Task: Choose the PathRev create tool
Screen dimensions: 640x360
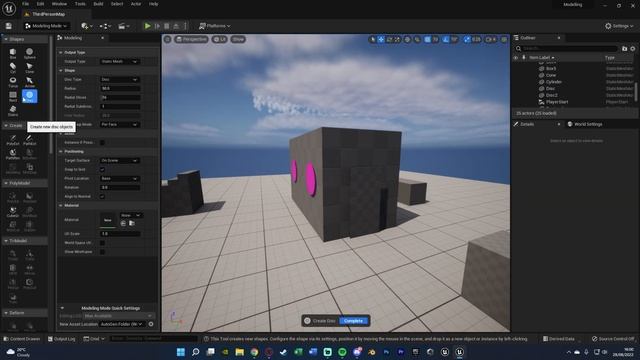Action: [13, 154]
